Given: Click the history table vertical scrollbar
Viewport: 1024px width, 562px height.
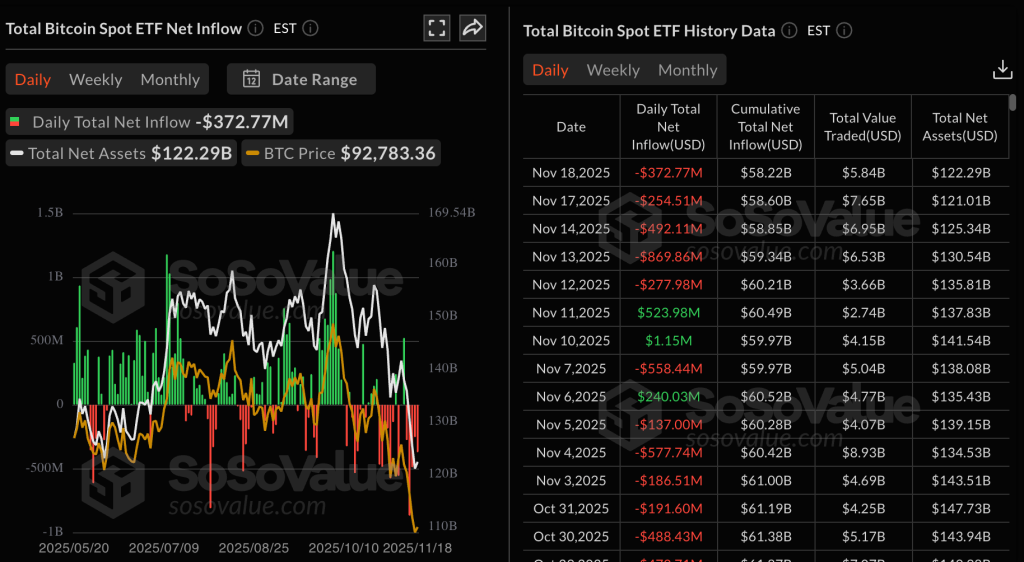Looking at the screenshot, I should click(1012, 102).
